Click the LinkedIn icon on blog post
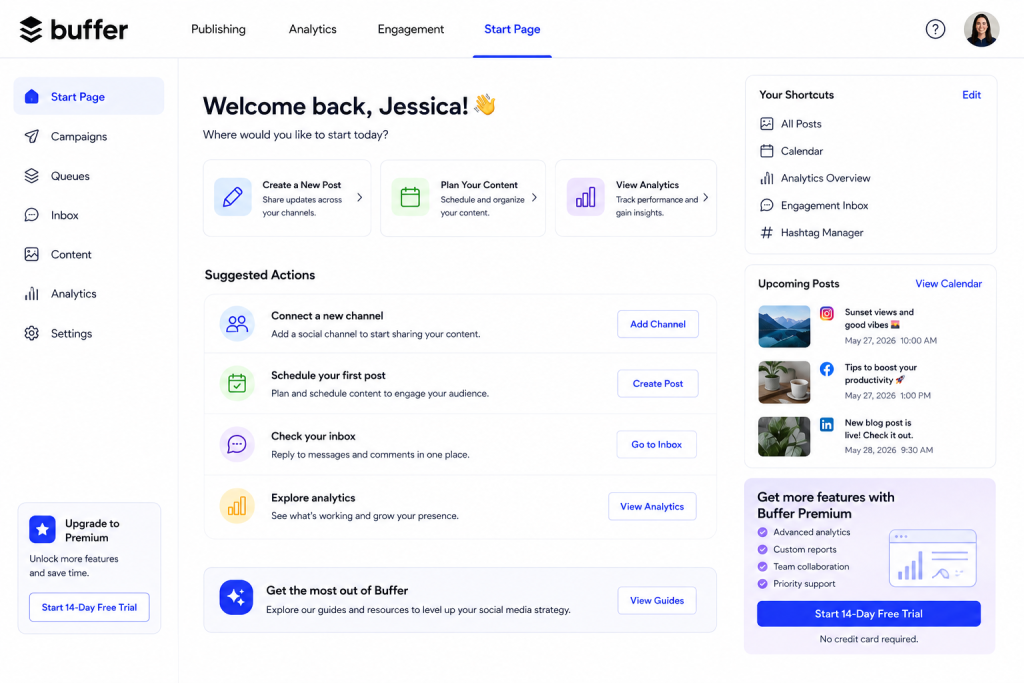 tap(827, 424)
